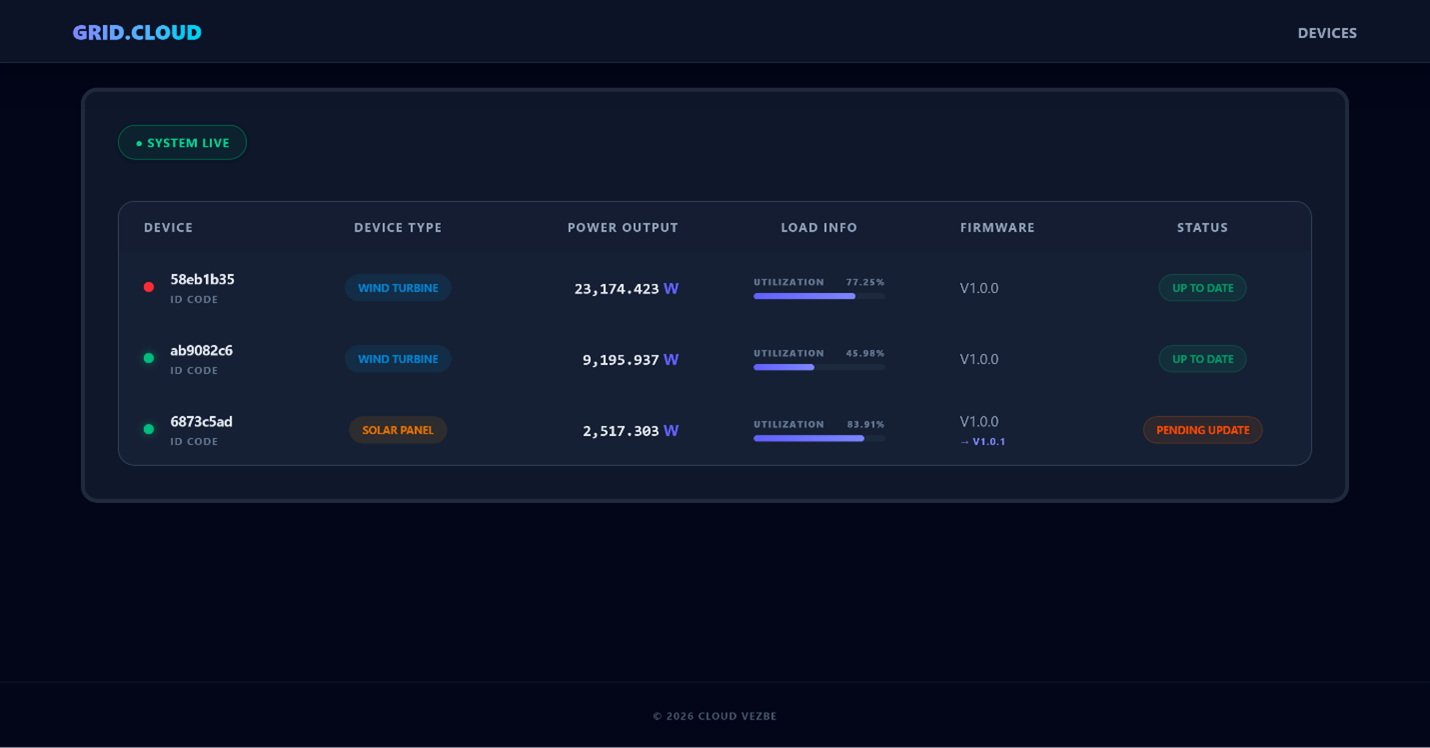Viewport: 1430px width, 748px height.
Task: Click the WIND TURBINE badge for 58eb1b35
Action: 398,287
